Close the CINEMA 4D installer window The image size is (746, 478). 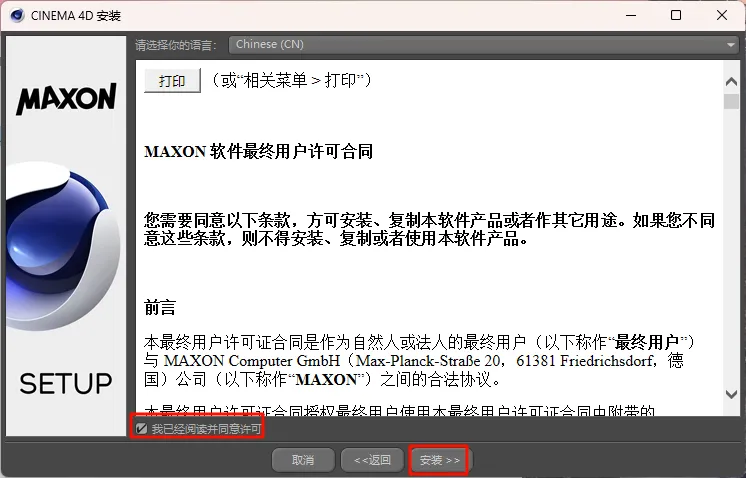722,15
